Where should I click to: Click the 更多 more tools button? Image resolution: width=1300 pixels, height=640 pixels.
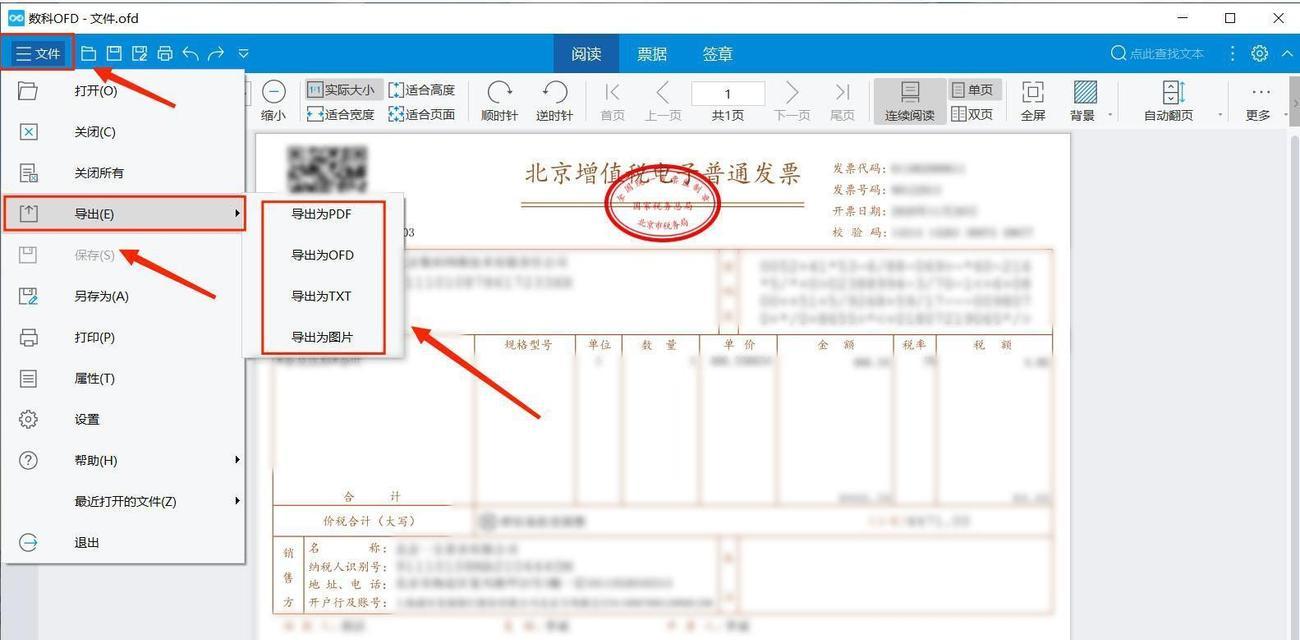[x=1258, y=101]
